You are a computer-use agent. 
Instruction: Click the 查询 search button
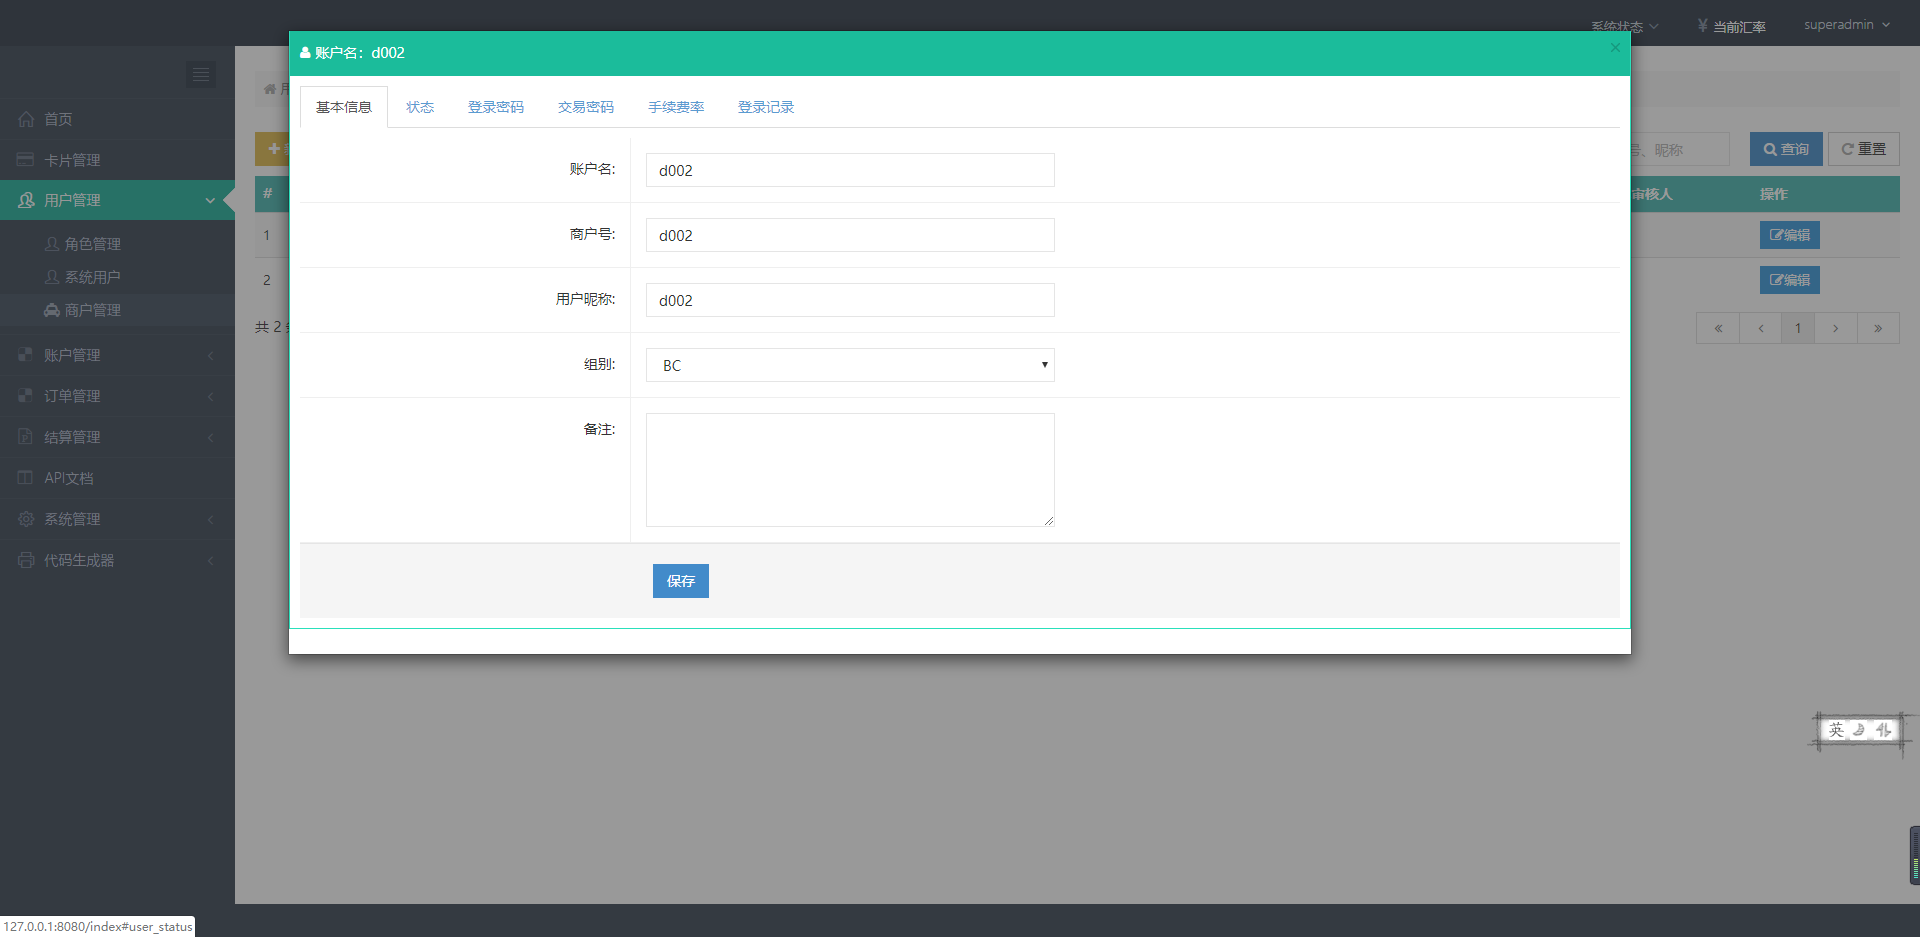click(x=1786, y=149)
